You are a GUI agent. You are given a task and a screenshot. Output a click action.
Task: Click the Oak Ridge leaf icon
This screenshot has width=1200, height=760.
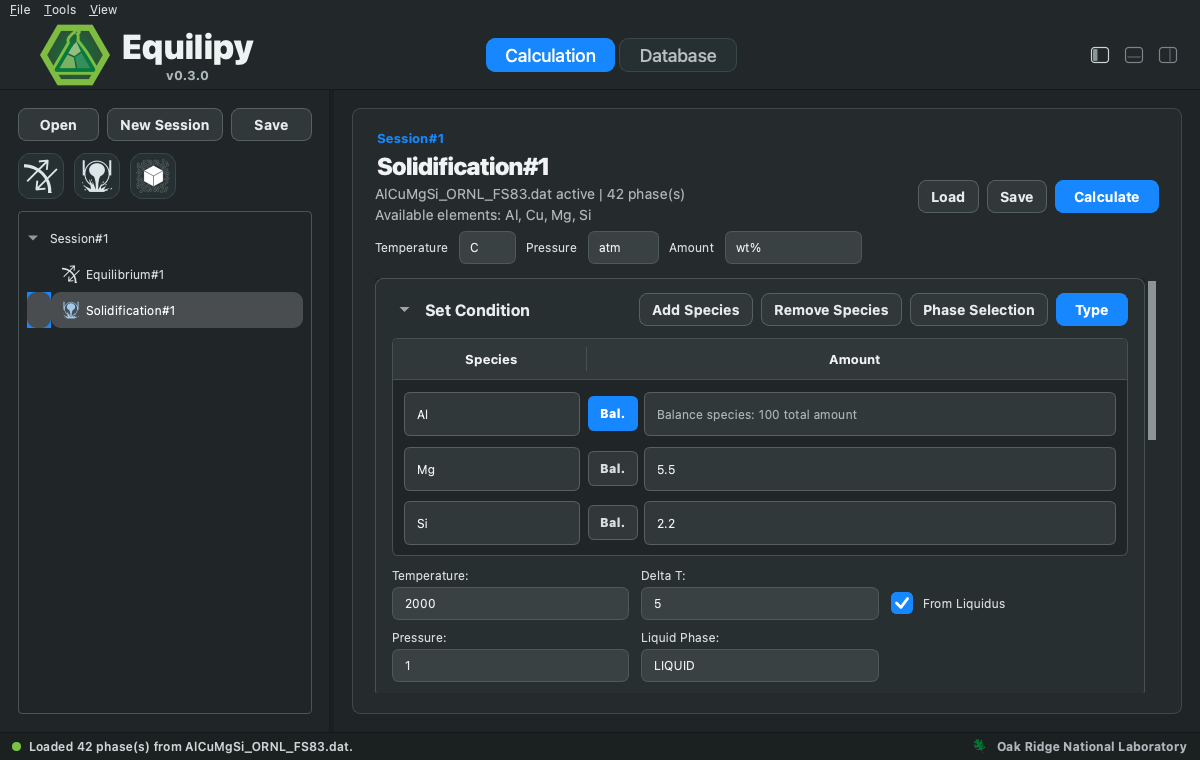coord(980,746)
